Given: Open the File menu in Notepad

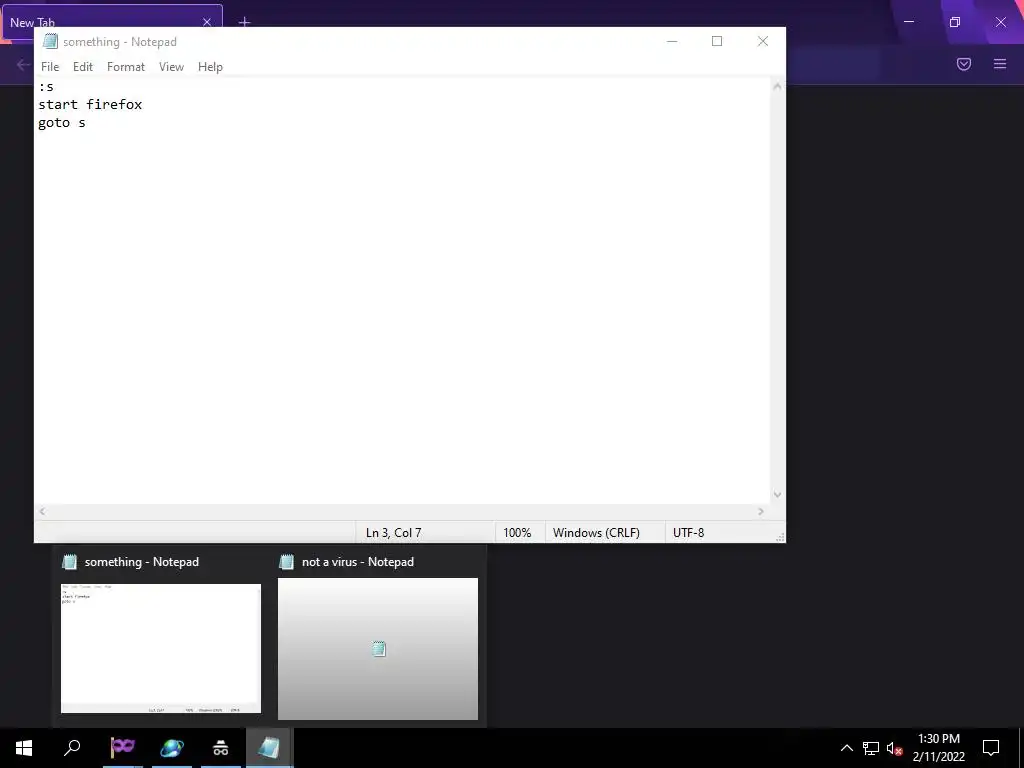Looking at the screenshot, I should [50, 67].
